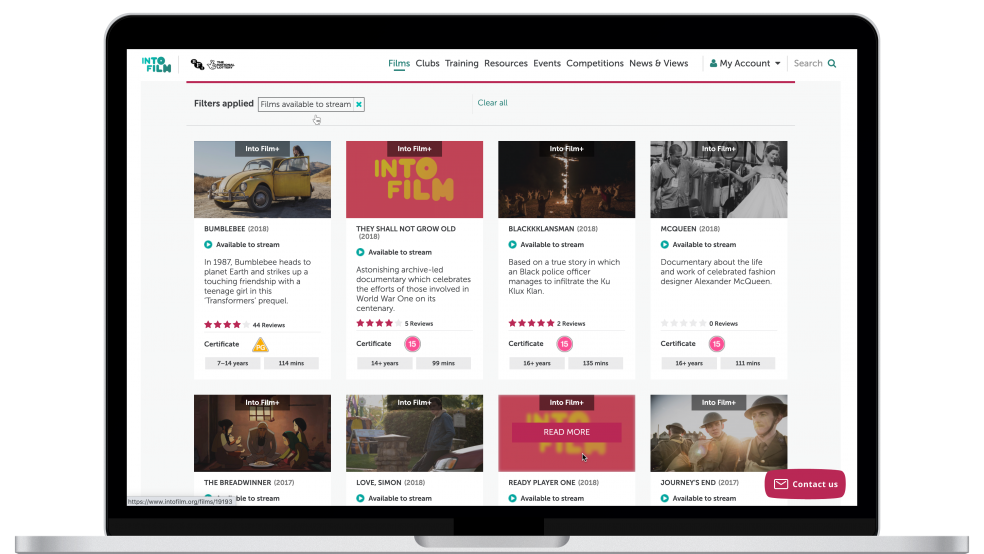Click the 44 Reviews text
Screen dimensions: 984x554
[269, 325]
